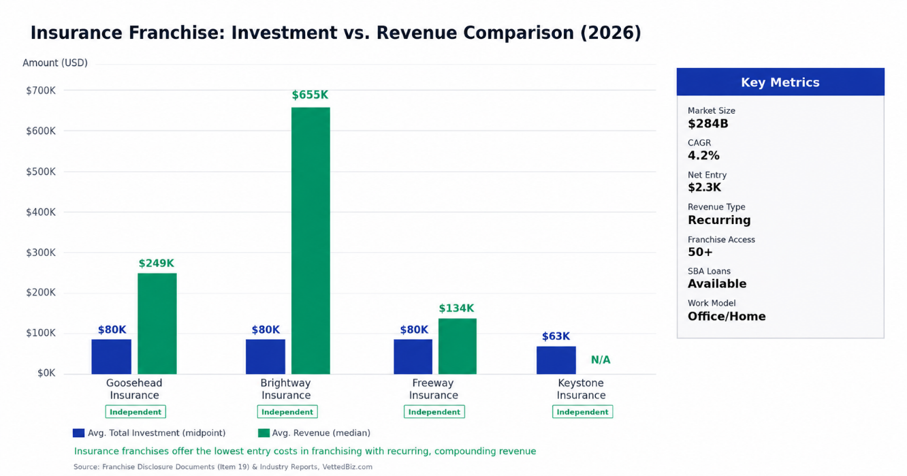
Task: Click the Independent badge under Keystone Insurance
Action: [582, 412]
